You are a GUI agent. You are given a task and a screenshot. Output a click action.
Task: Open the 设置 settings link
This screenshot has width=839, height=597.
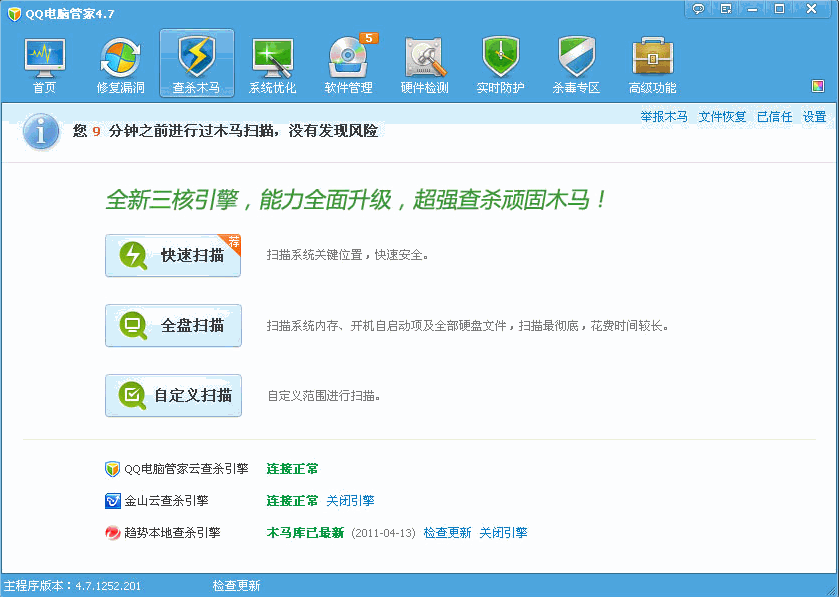point(814,117)
